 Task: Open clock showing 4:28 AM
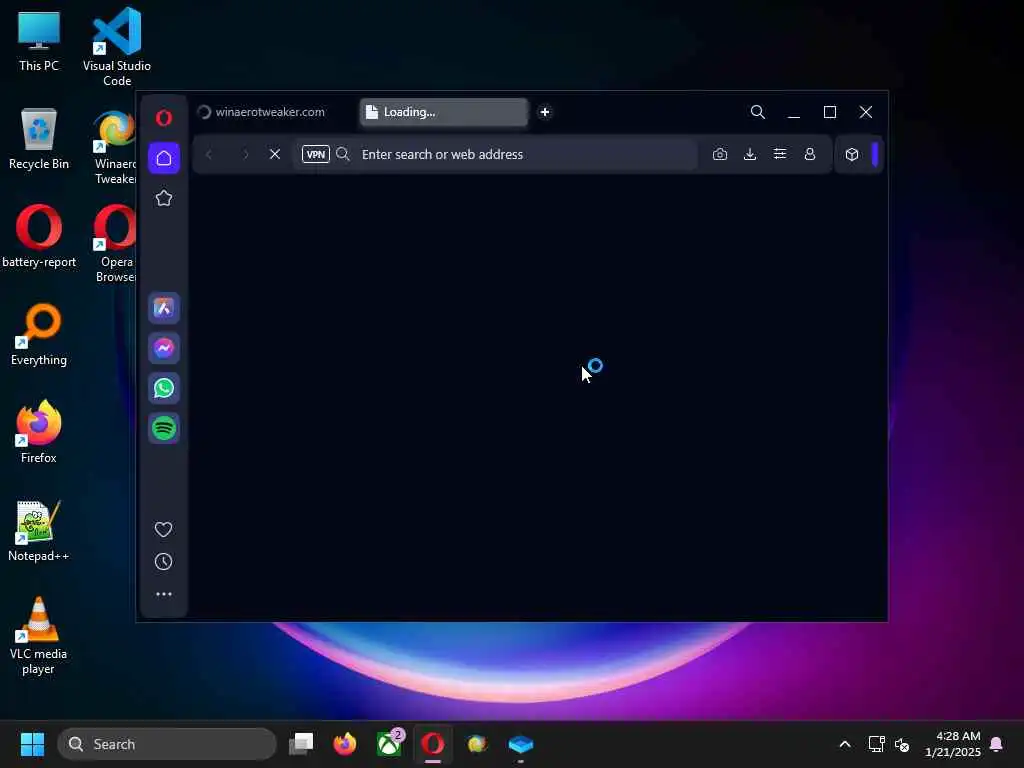pos(953,744)
